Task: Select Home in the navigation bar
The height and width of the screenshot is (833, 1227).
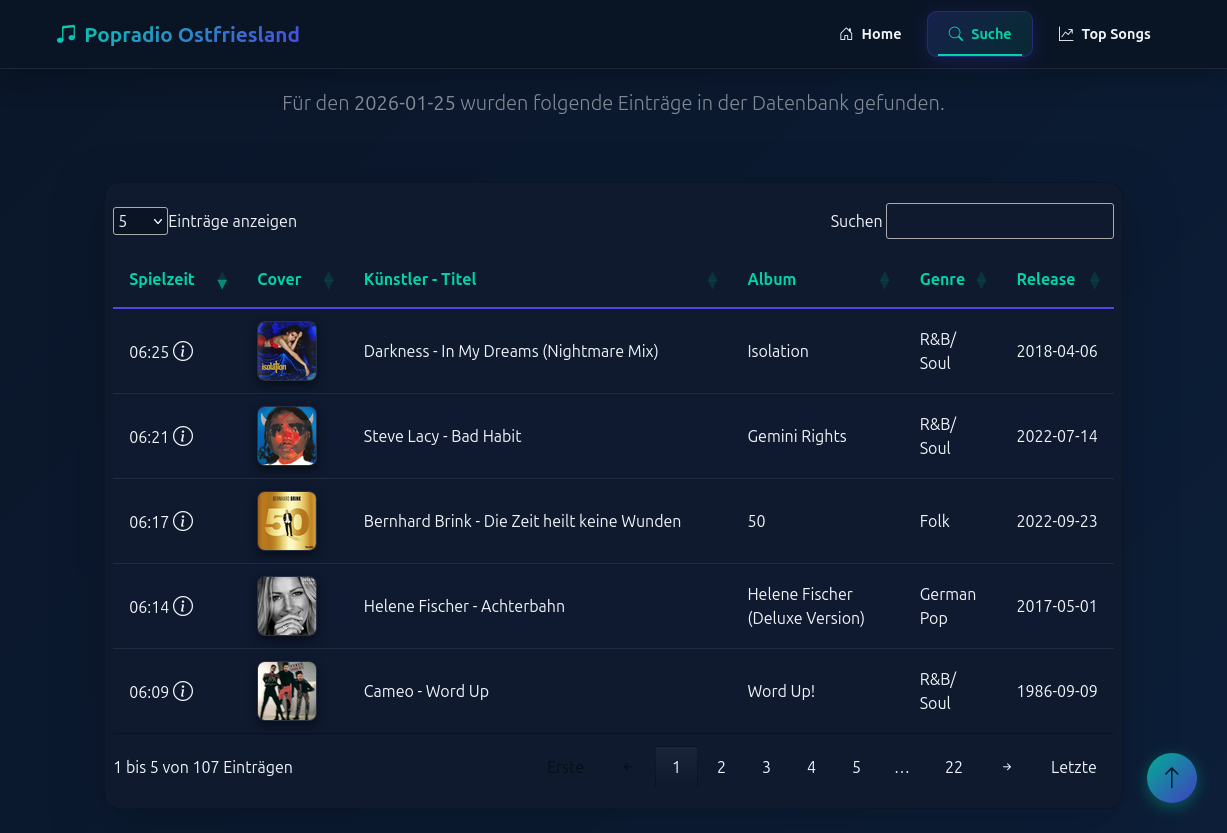Action: pyautogui.click(x=881, y=33)
